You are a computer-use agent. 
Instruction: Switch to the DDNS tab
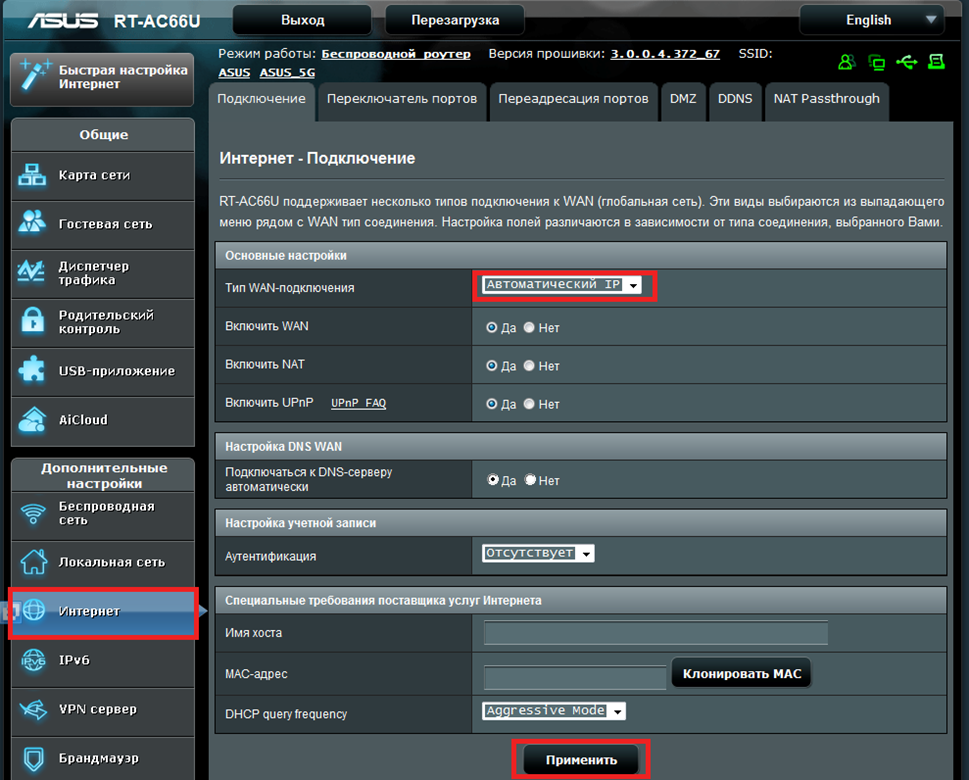[735, 100]
